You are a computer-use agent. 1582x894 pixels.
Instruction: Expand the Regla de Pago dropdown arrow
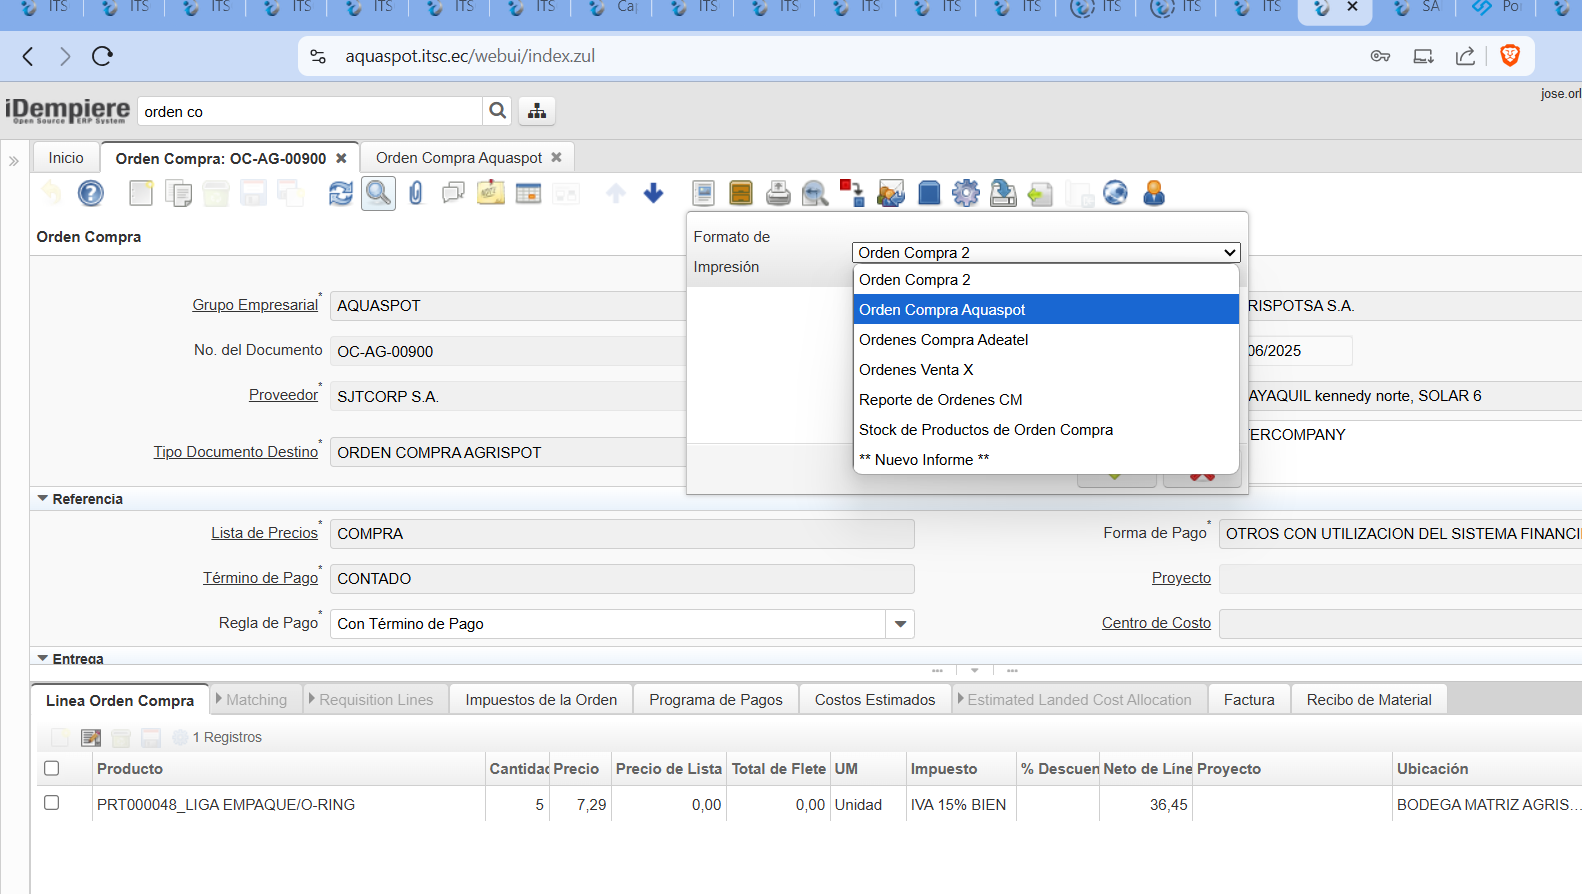click(x=900, y=624)
